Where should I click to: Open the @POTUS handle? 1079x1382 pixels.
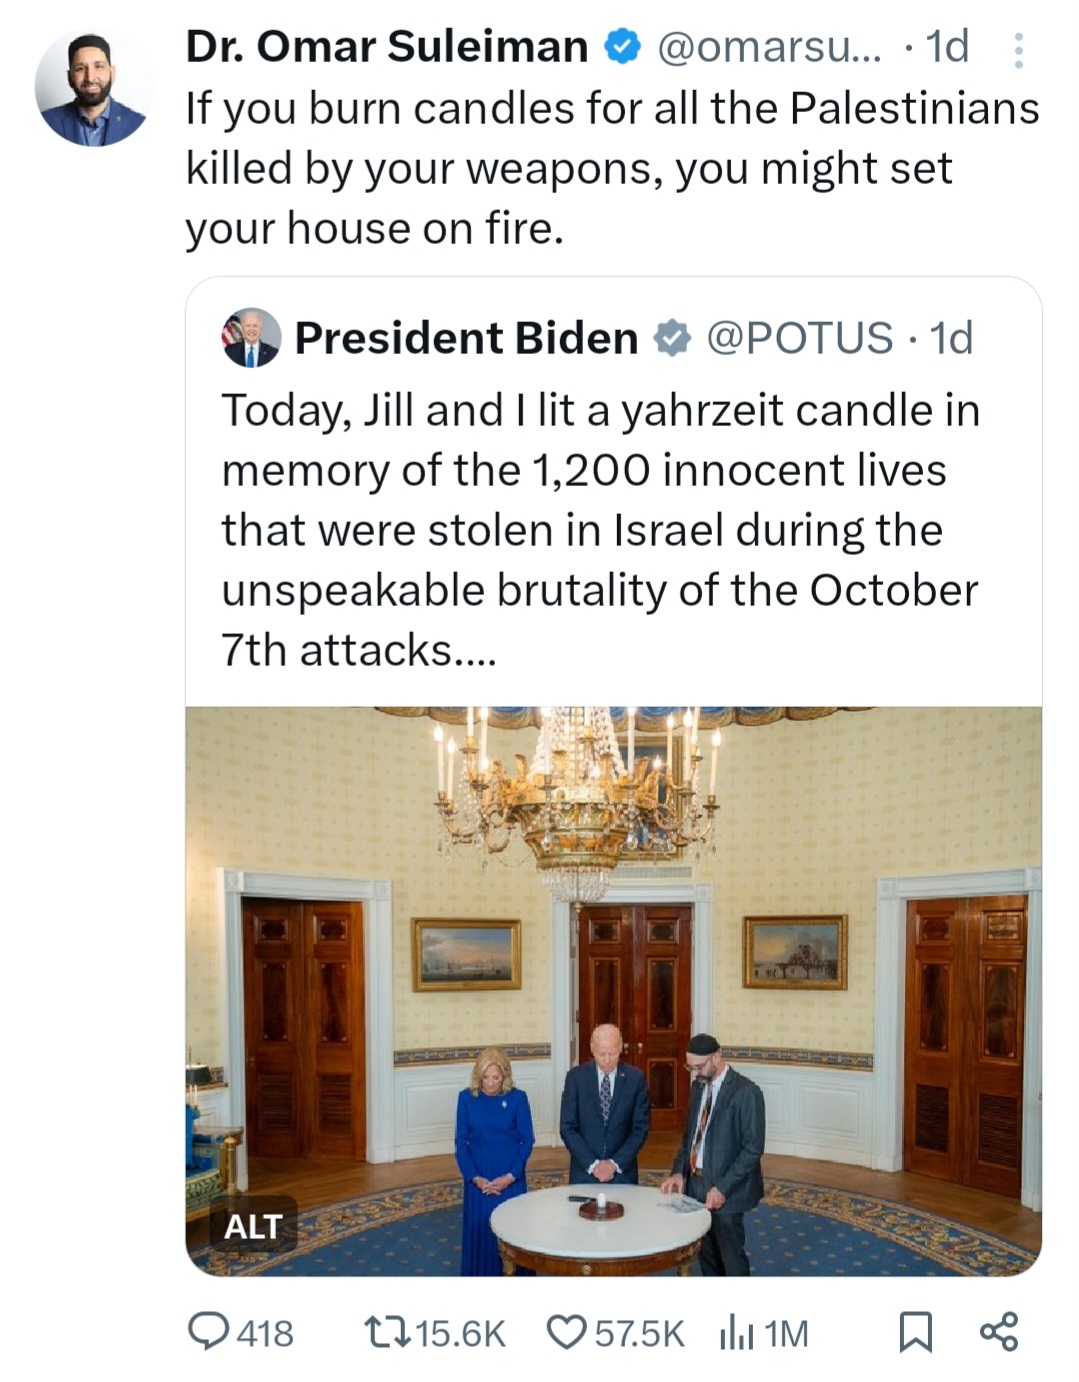(799, 338)
